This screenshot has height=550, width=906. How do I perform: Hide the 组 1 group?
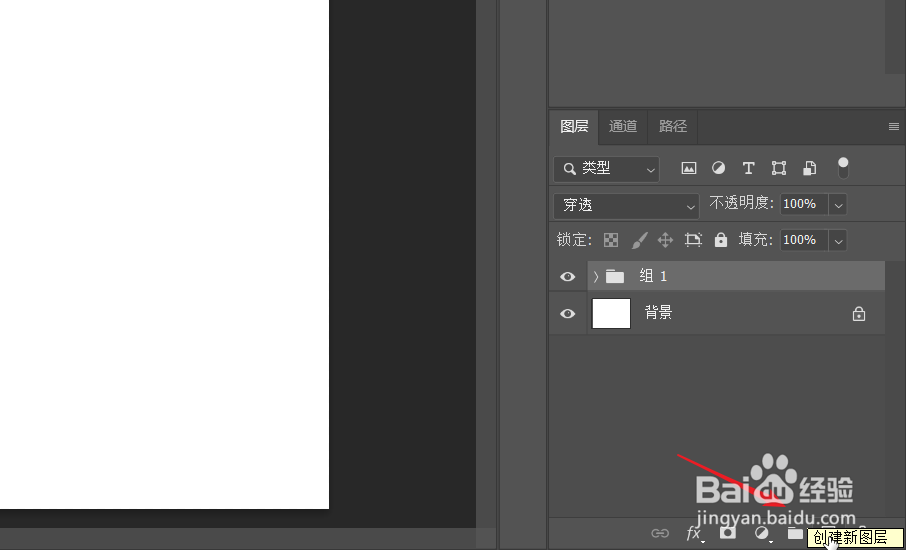tap(567, 277)
